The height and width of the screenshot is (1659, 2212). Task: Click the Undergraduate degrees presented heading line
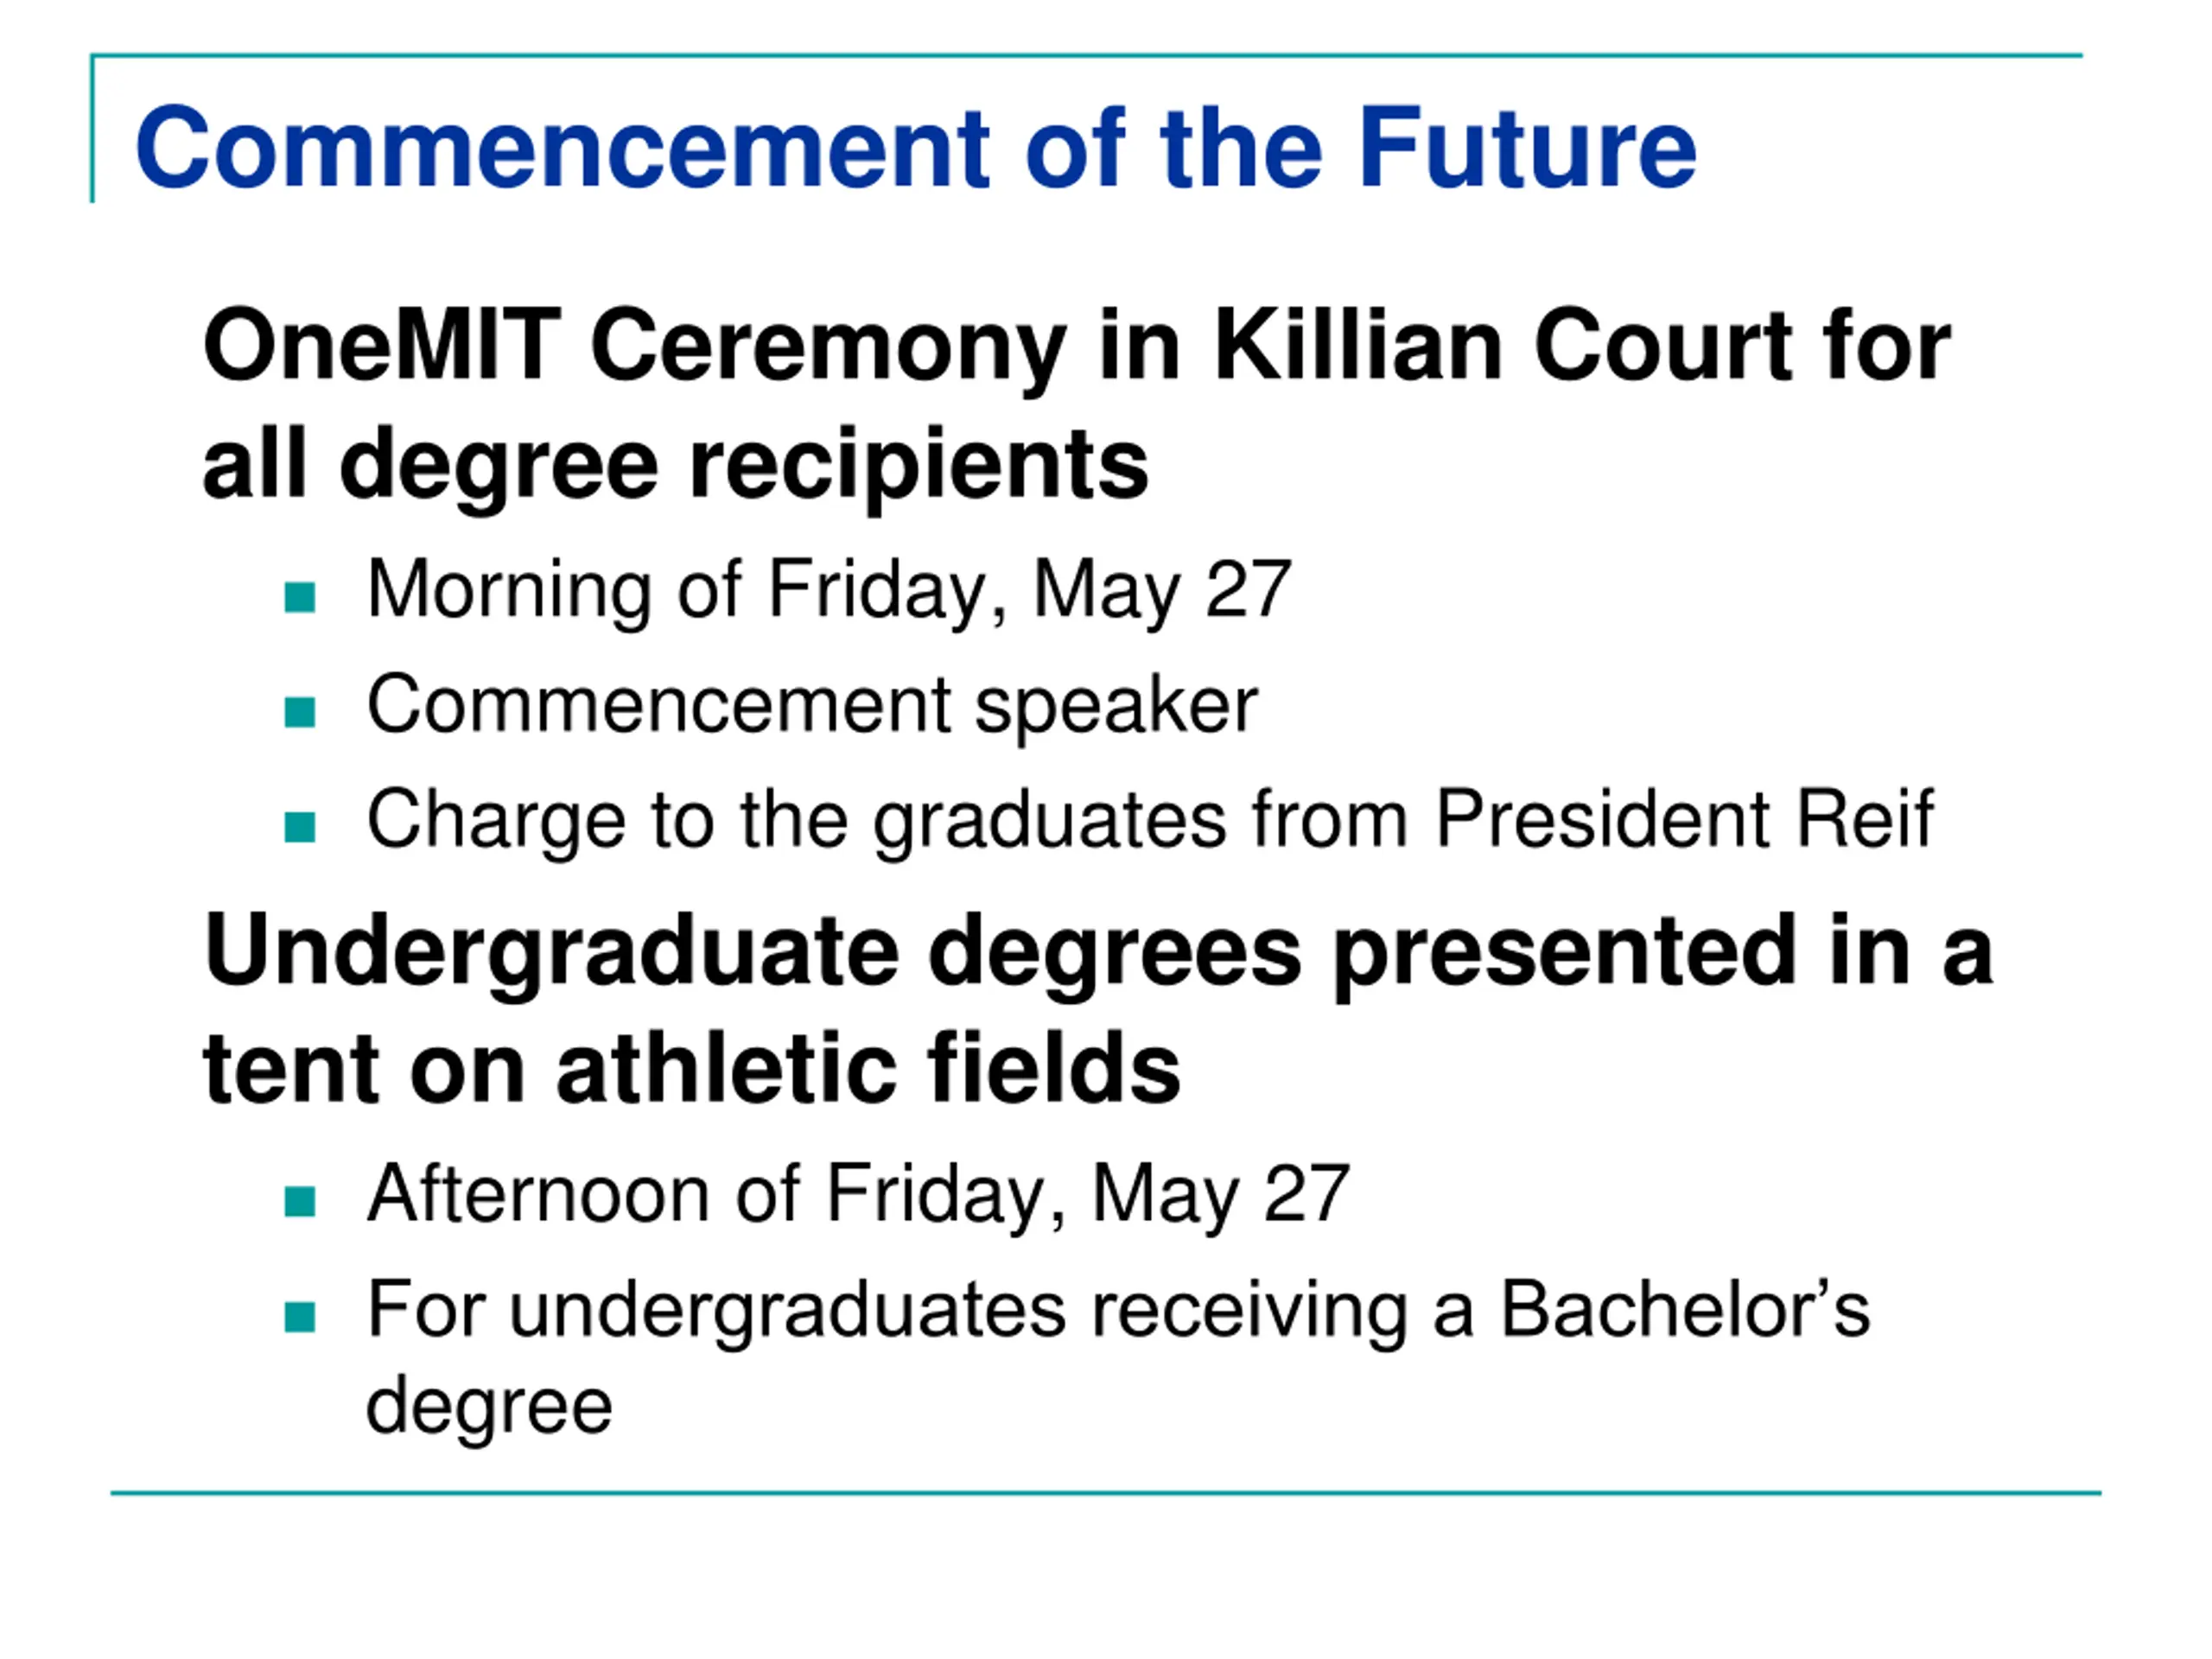1098,951
